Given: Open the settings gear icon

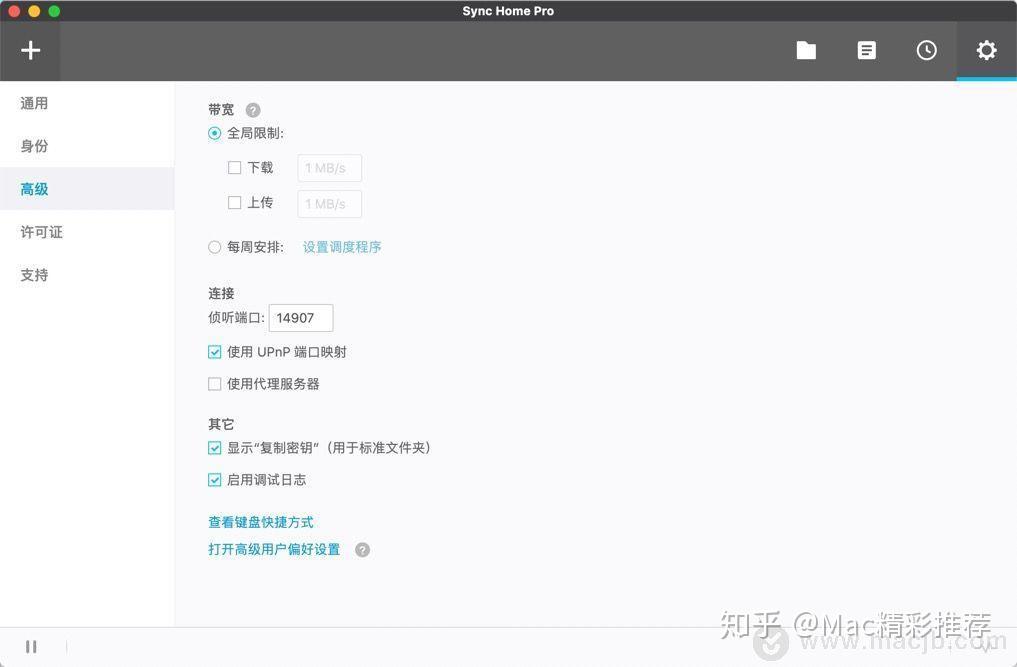Looking at the screenshot, I should (x=987, y=51).
